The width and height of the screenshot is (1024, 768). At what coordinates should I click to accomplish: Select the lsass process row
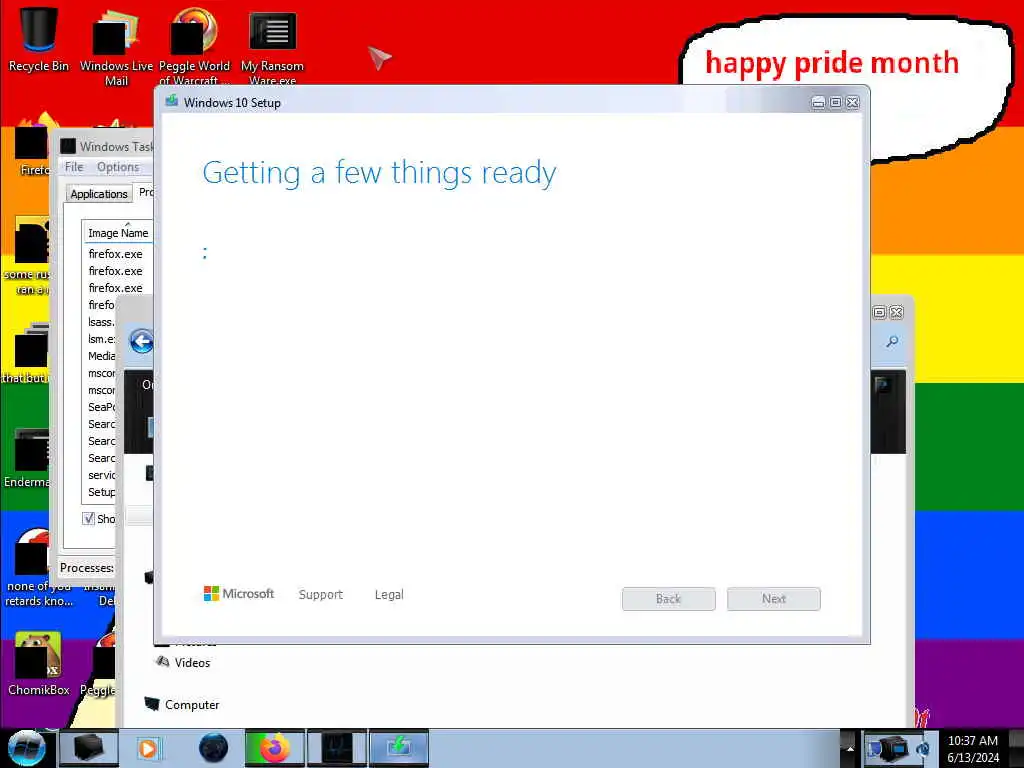(101, 322)
